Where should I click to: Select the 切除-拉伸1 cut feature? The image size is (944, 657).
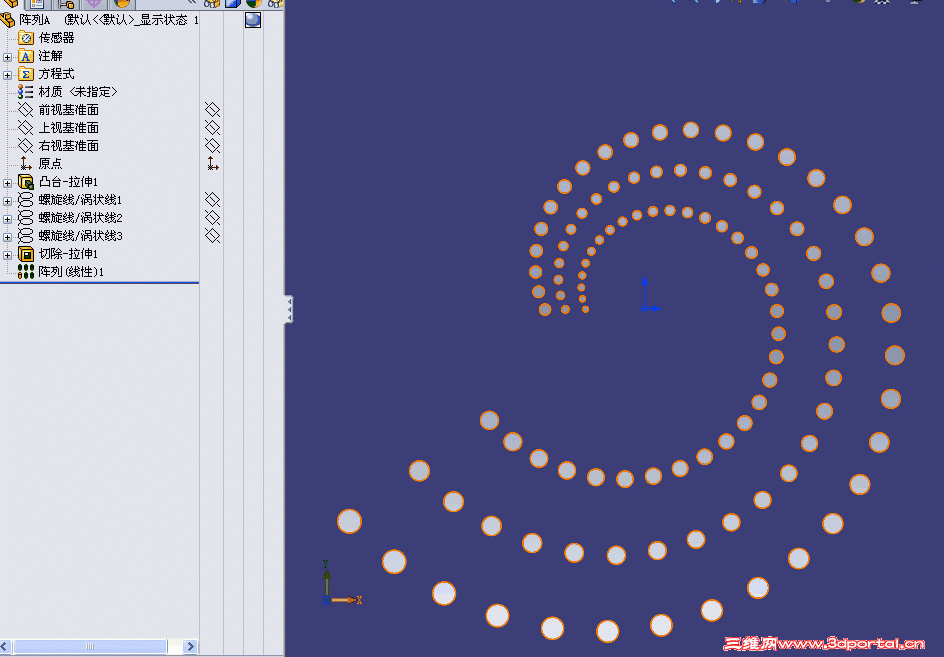[x=58, y=254]
